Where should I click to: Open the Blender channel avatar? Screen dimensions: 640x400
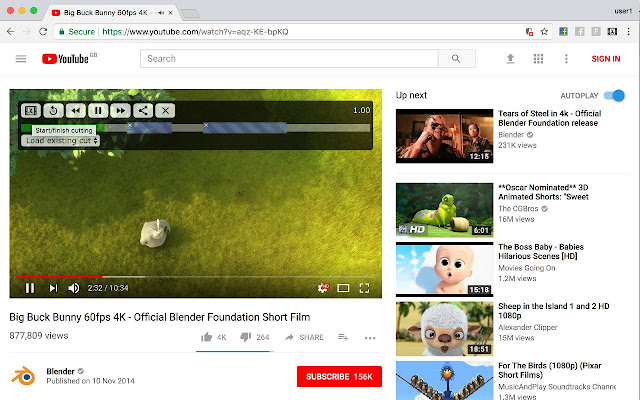[x=24, y=376]
